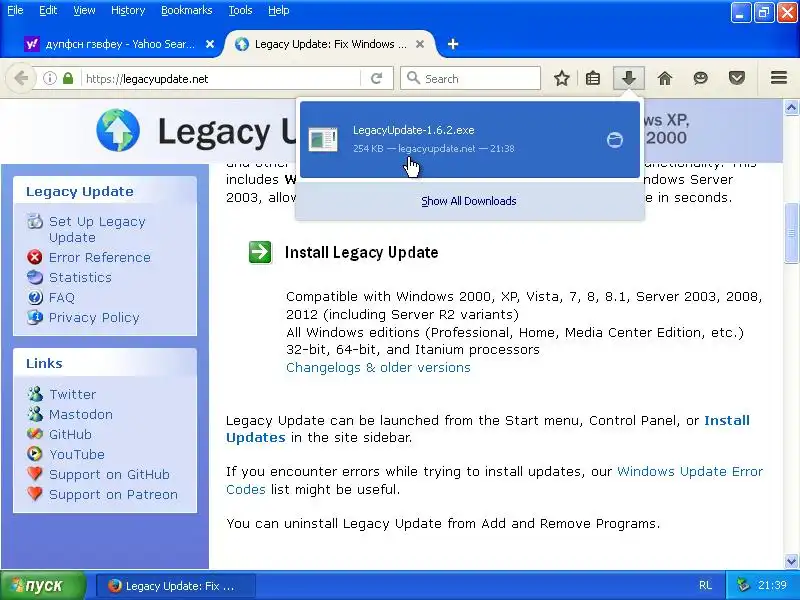Visit the Mastodon link
The image size is (800, 600).
point(81,414)
